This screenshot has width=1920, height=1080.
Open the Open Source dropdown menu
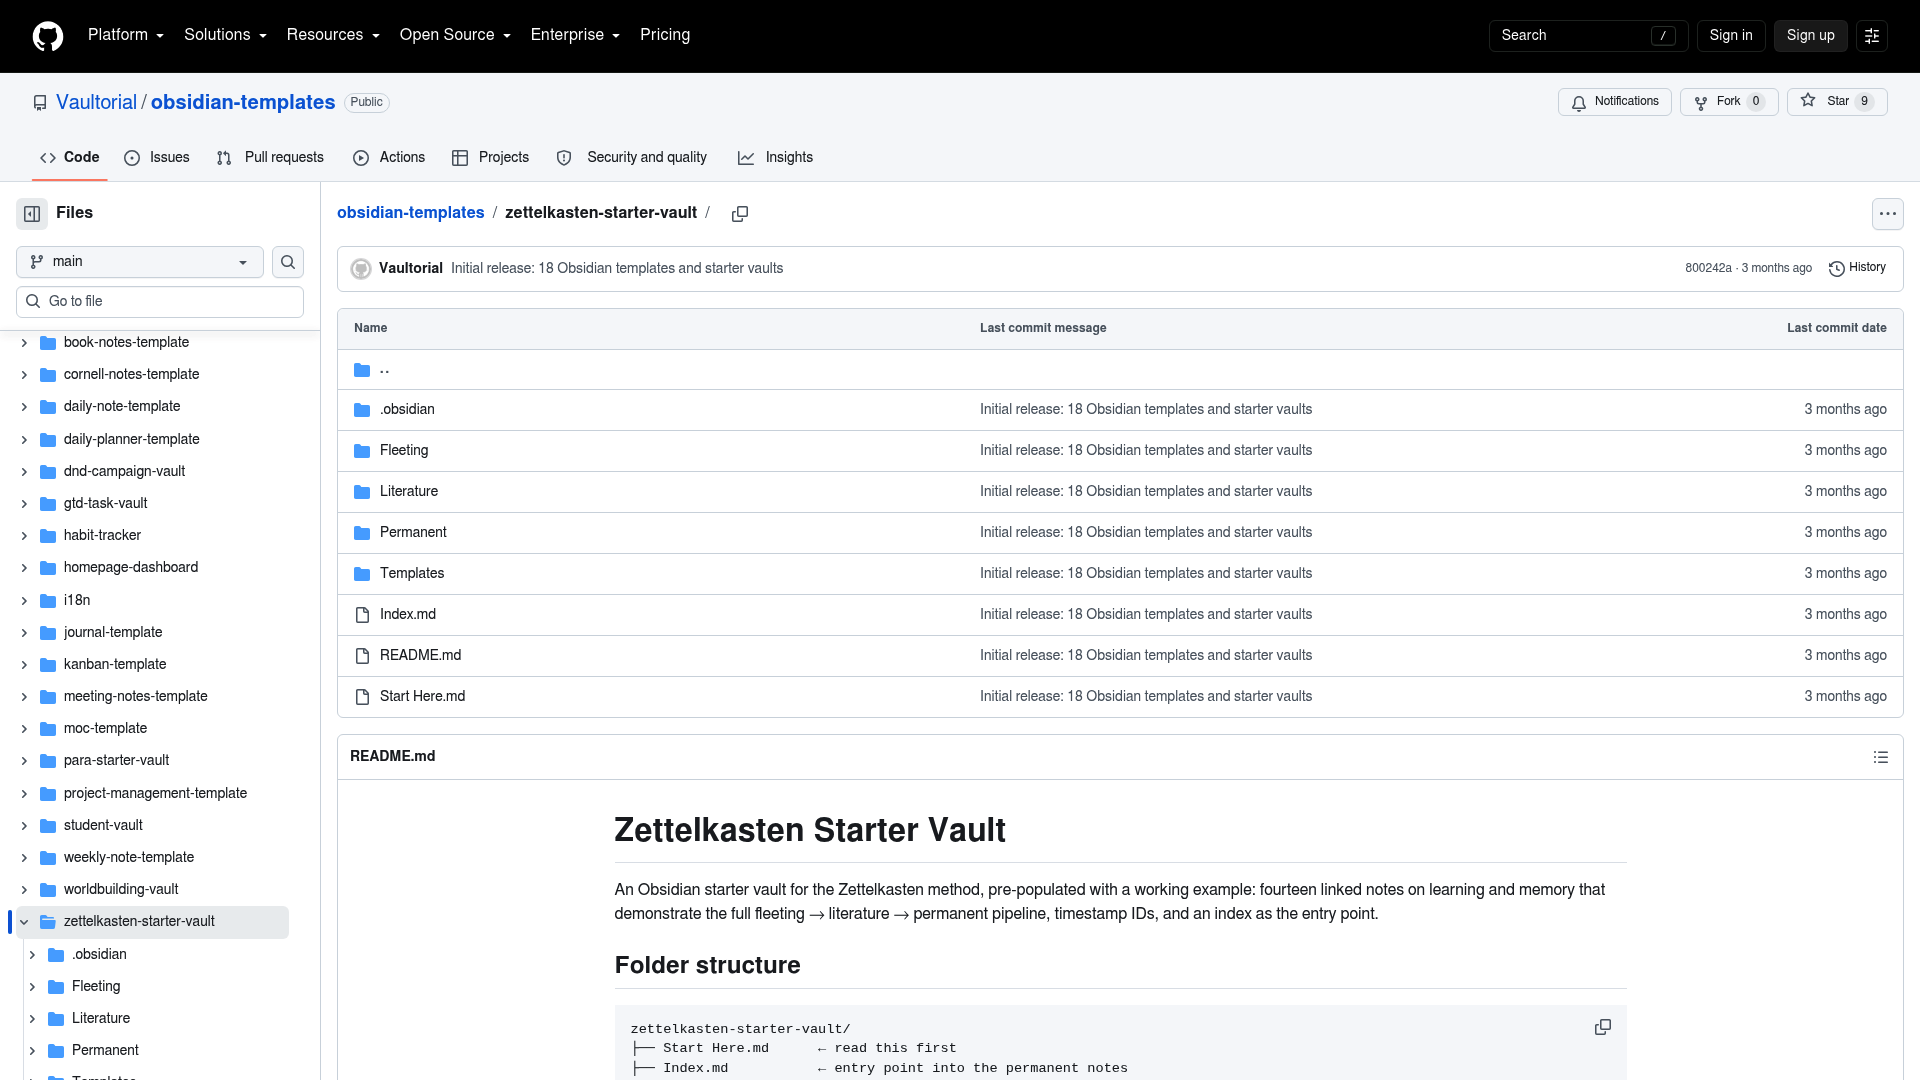(455, 35)
